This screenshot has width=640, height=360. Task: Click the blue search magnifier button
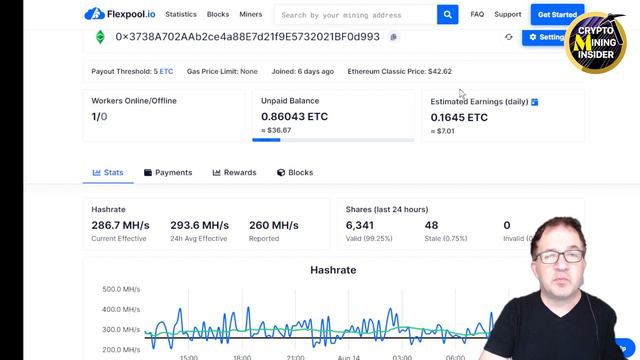447,15
